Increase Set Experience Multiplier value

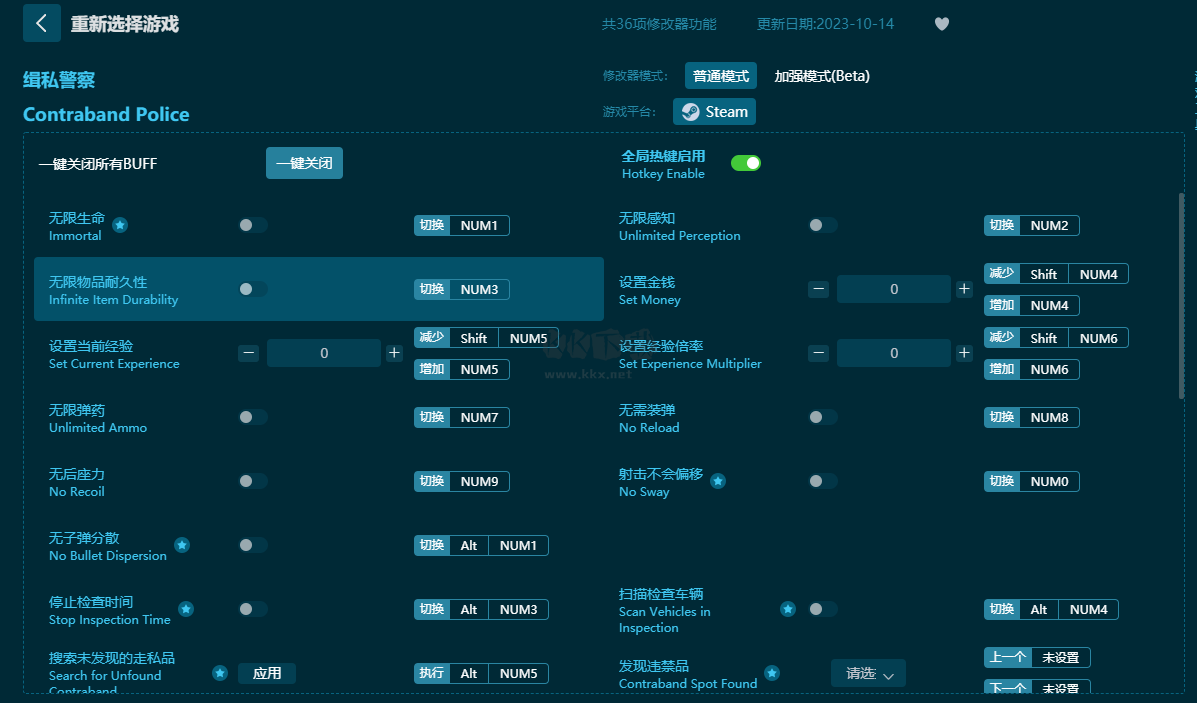click(x=964, y=353)
